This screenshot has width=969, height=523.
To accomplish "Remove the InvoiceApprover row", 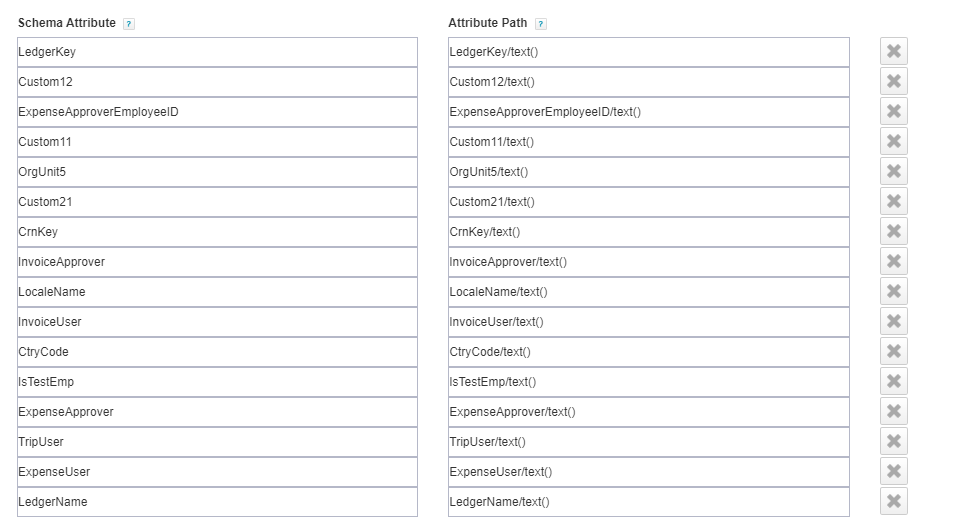I will pos(894,262).
